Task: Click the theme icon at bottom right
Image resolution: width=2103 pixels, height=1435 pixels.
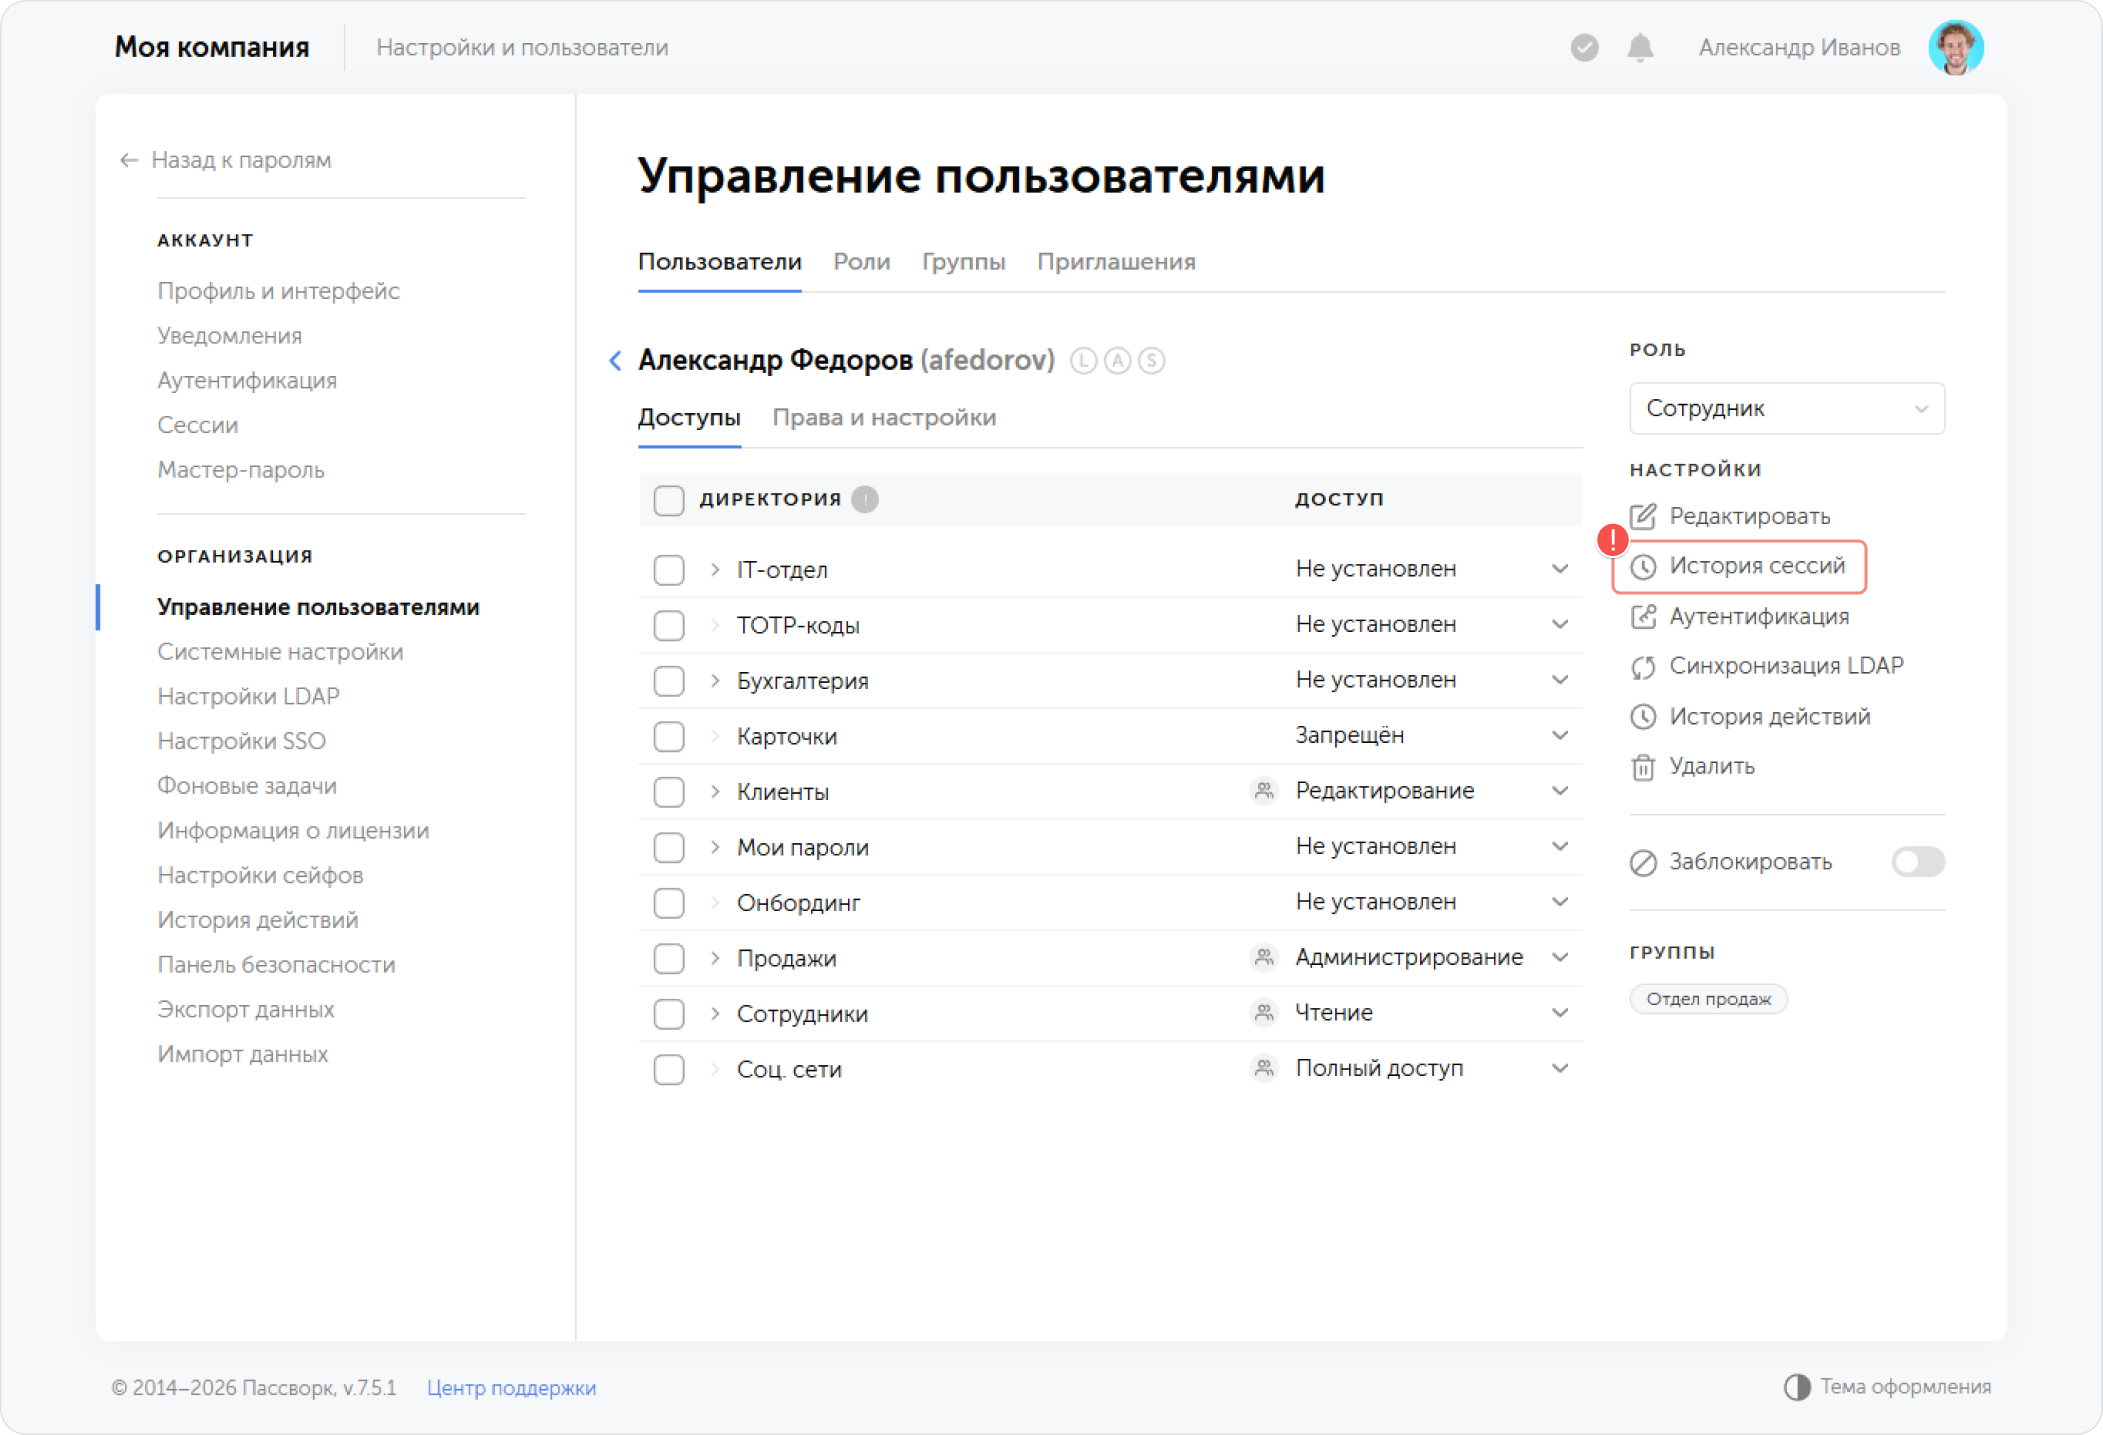Action: [x=1796, y=1387]
